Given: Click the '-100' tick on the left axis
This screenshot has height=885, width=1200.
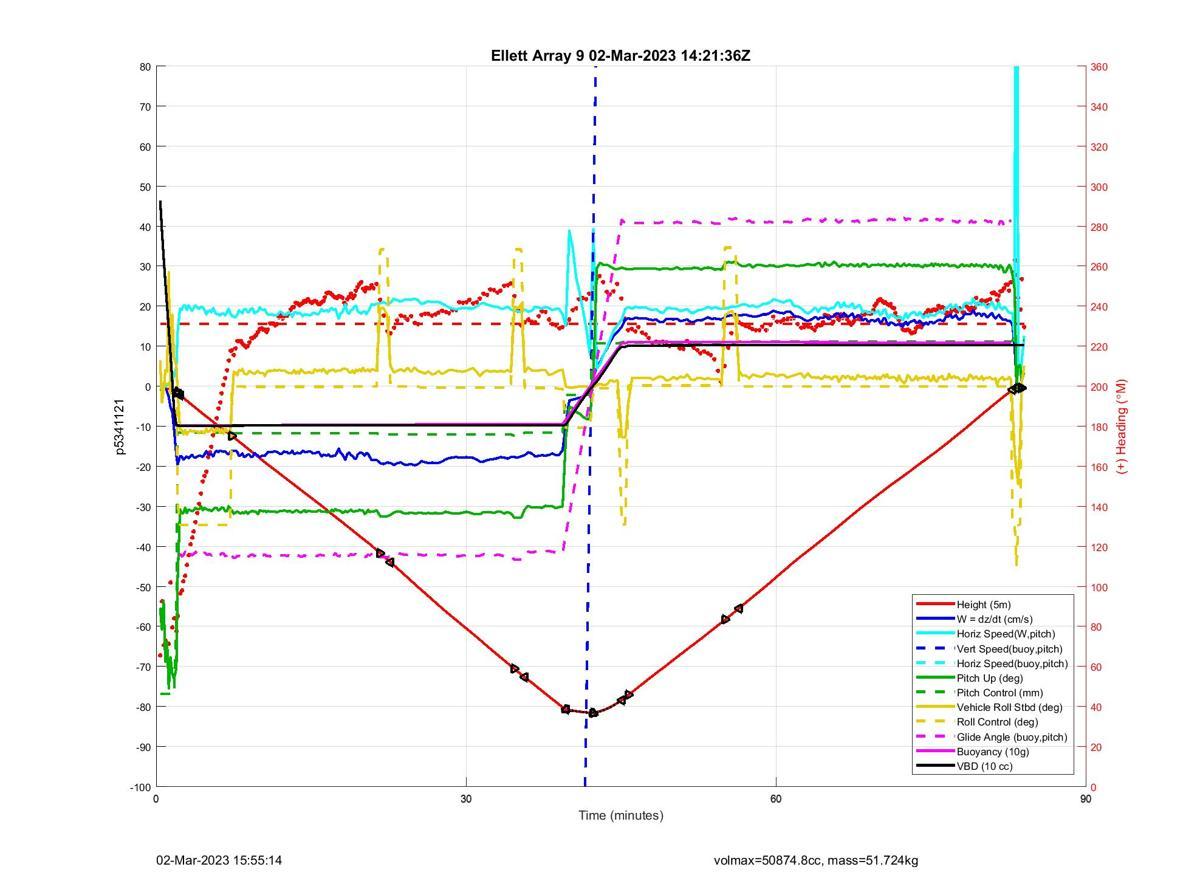Looking at the screenshot, I should pos(141,787).
